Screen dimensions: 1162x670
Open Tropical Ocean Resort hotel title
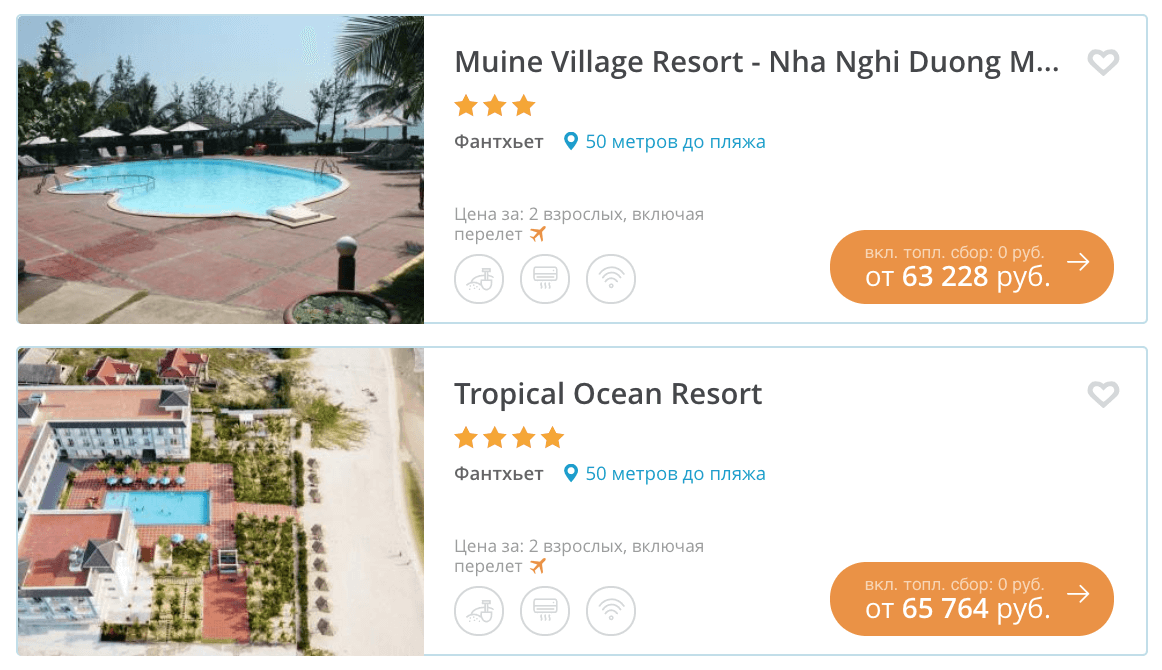point(608,394)
